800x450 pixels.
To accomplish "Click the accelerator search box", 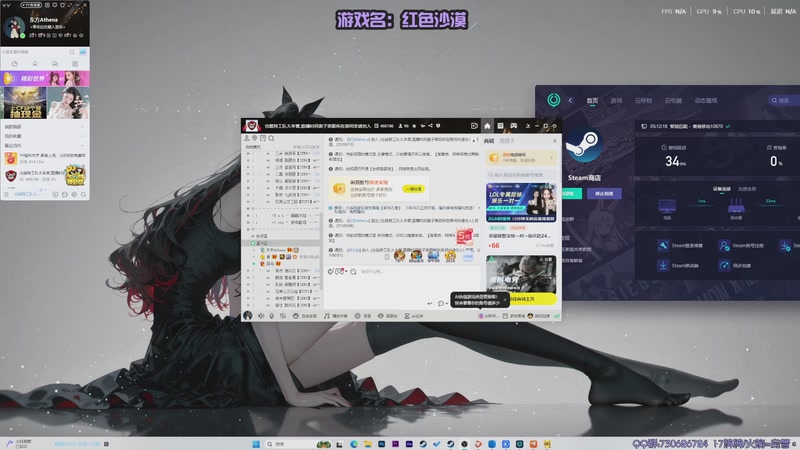I will [784, 101].
